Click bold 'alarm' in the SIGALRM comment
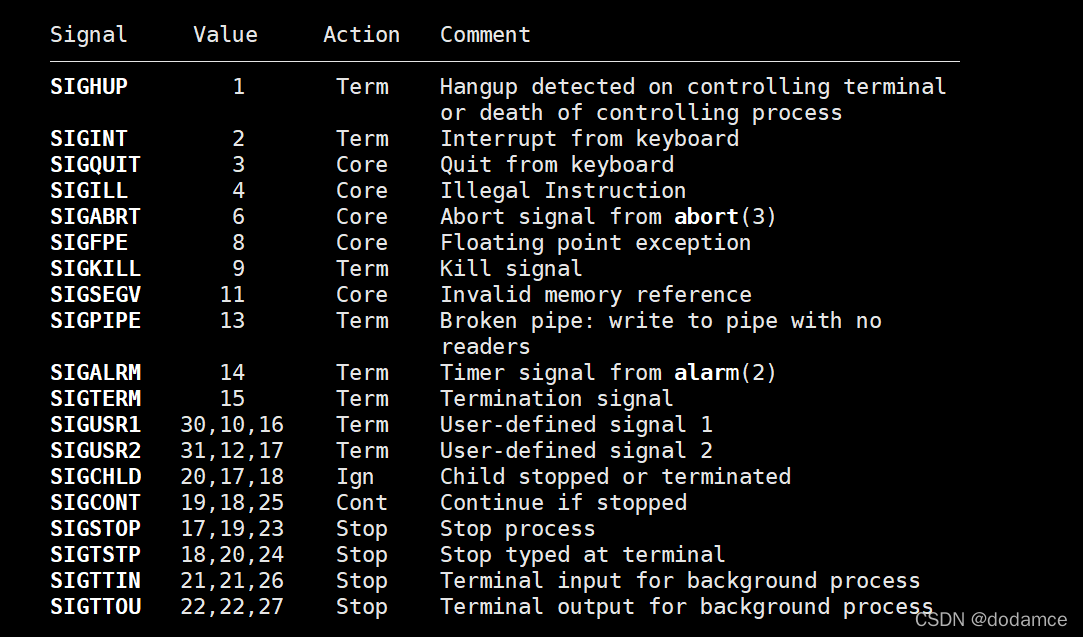The width and height of the screenshot is (1083, 637). pos(706,372)
